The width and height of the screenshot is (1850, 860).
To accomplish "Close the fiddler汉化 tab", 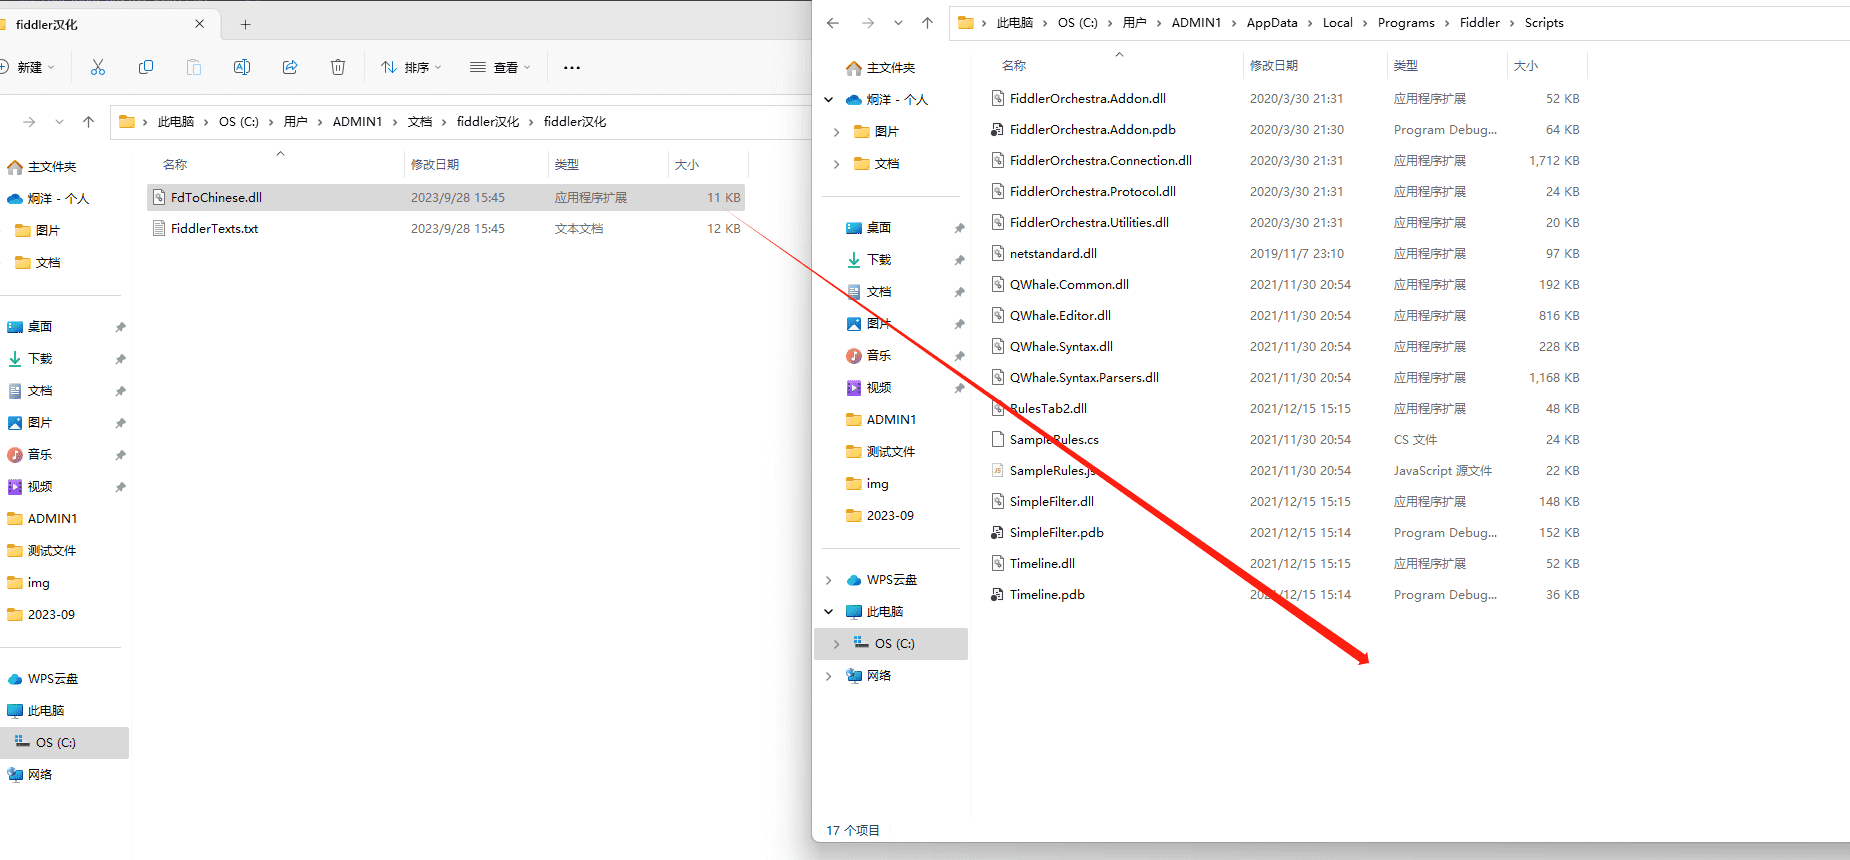I will pos(199,24).
